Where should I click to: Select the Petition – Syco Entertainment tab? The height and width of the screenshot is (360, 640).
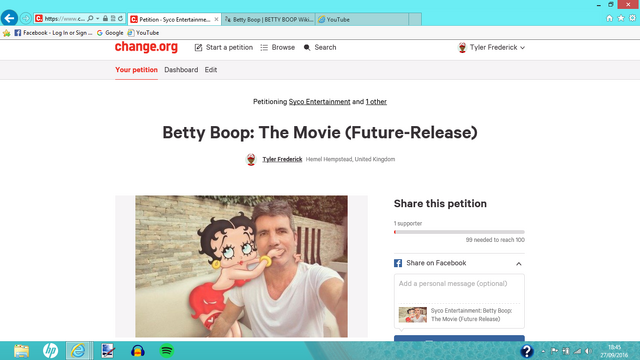[x=174, y=19]
